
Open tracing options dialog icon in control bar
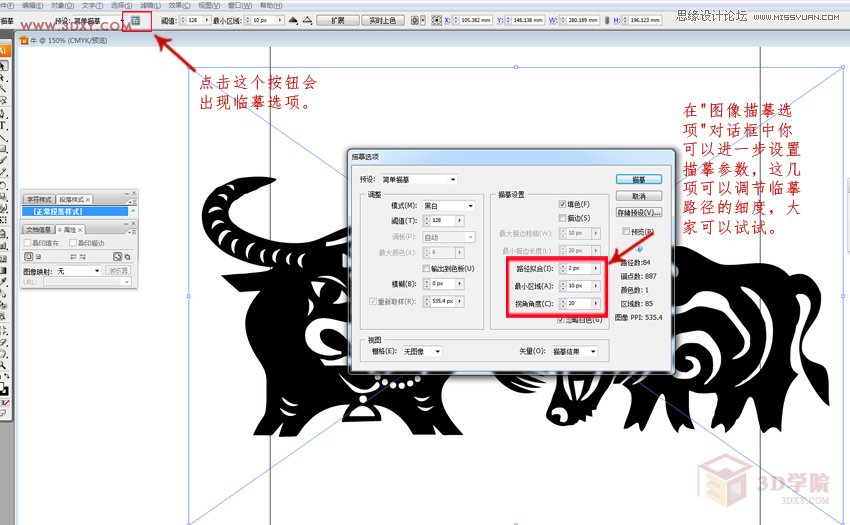coord(136,20)
